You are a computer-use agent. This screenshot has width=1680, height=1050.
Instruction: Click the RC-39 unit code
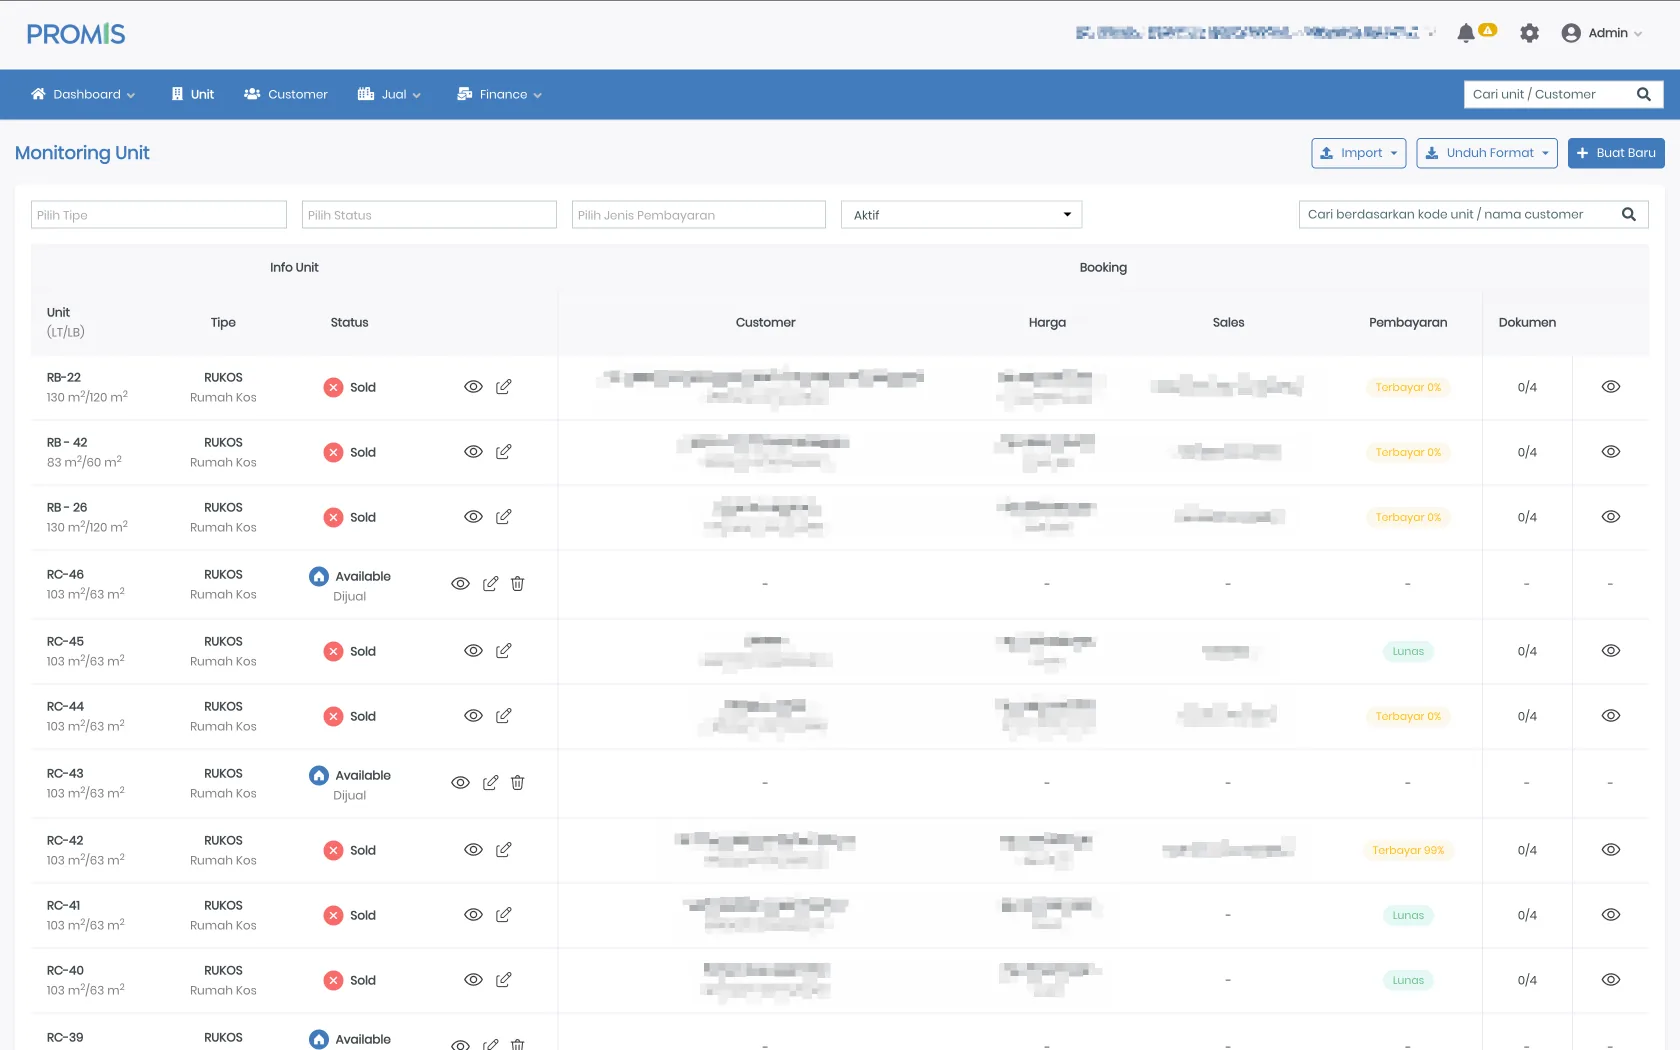65,1037
